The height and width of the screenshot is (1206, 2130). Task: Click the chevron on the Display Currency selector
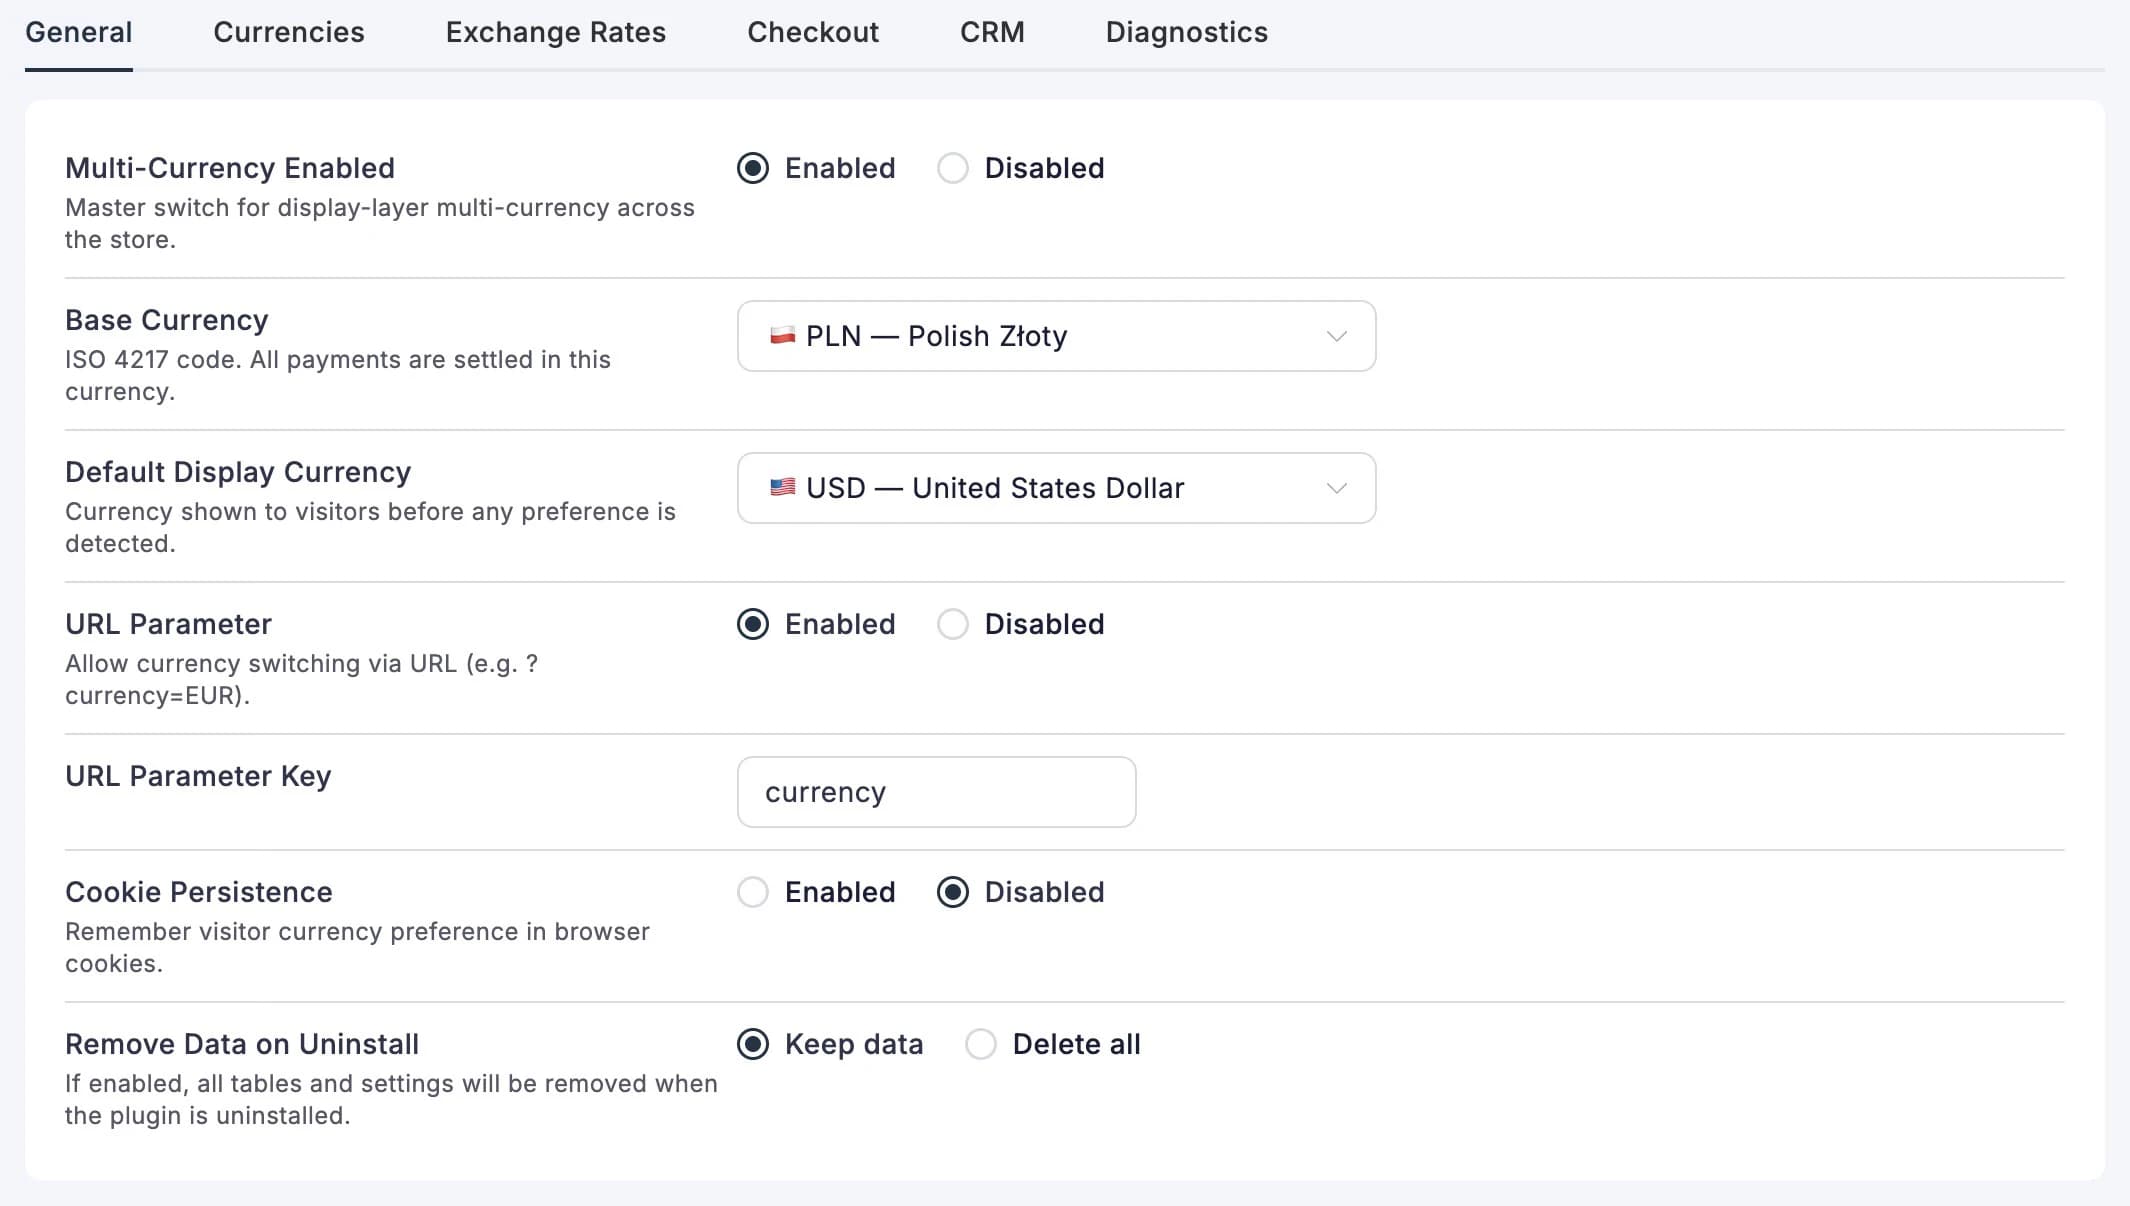(x=1337, y=488)
